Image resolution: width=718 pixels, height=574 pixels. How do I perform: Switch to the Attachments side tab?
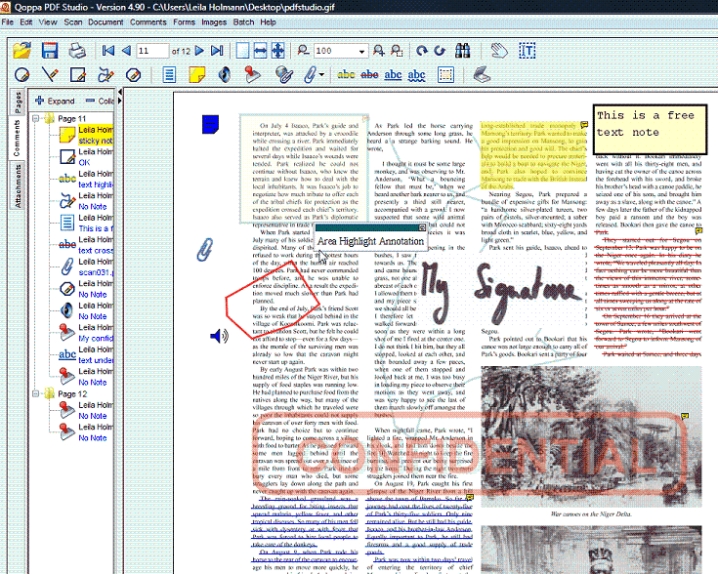(x=17, y=187)
